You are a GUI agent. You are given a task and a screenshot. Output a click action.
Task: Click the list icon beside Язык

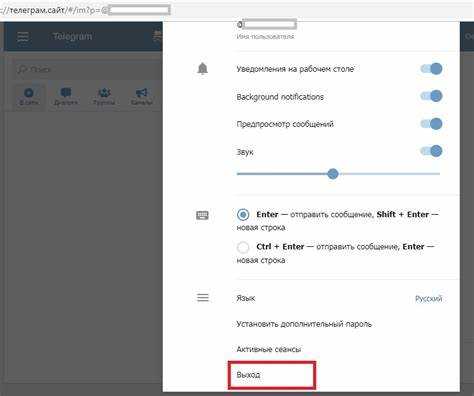(x=203, y=297)
